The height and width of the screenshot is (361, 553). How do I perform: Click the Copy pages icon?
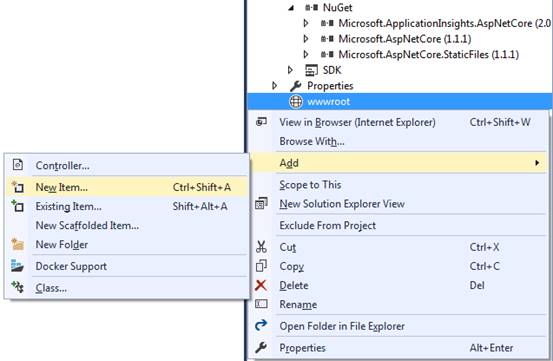[261, 266]
